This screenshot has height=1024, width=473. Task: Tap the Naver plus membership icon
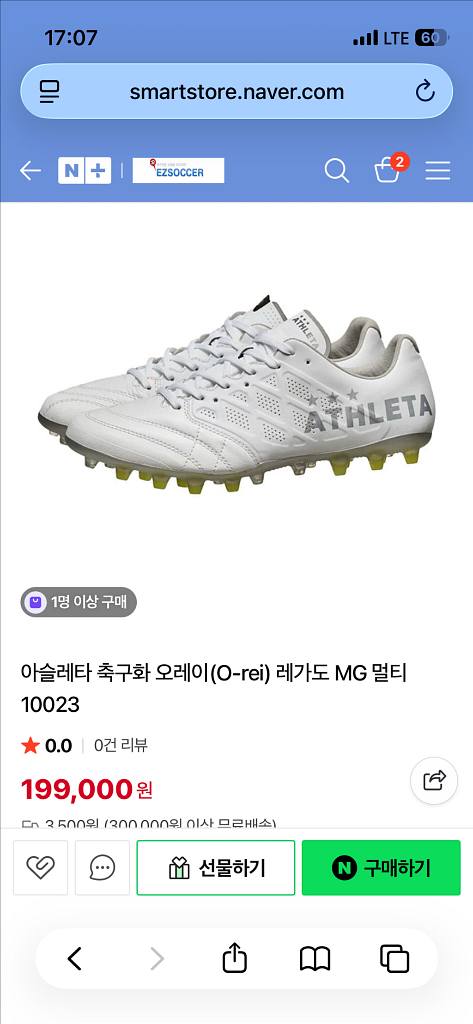point(98,171)
